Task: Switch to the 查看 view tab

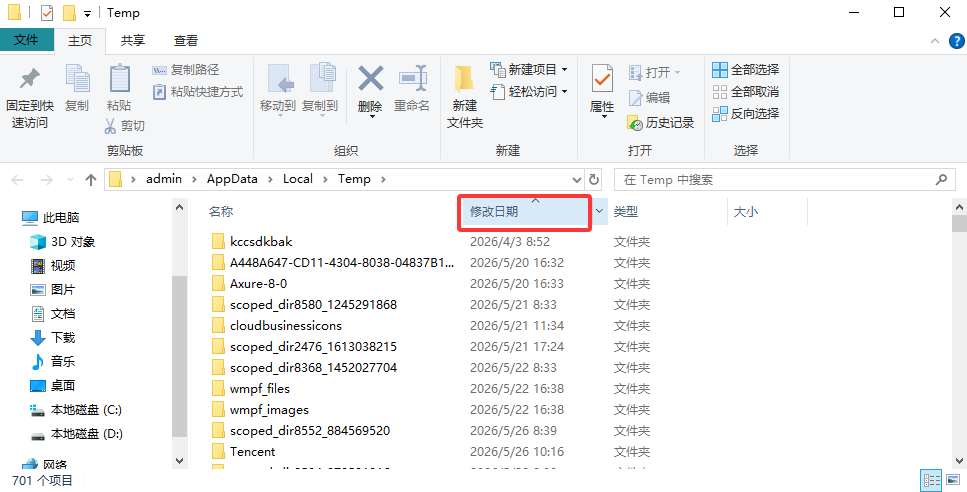Action: coord(186,41)
